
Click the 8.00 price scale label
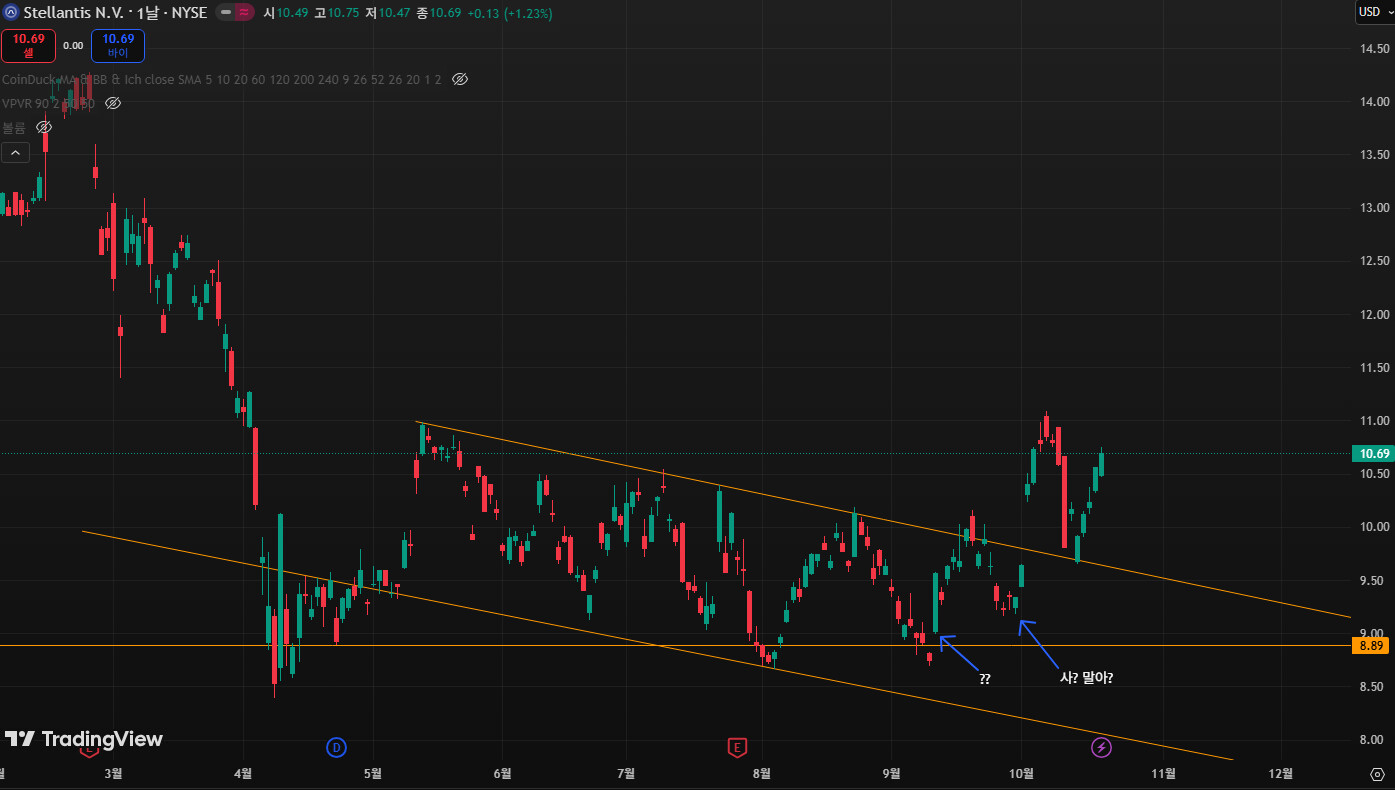[x=1371, y=740]
